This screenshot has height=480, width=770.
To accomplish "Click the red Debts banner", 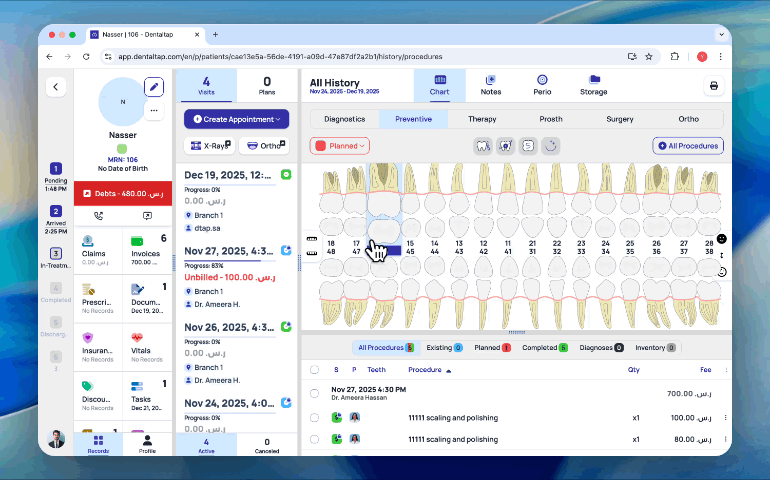I will [123, 192].
